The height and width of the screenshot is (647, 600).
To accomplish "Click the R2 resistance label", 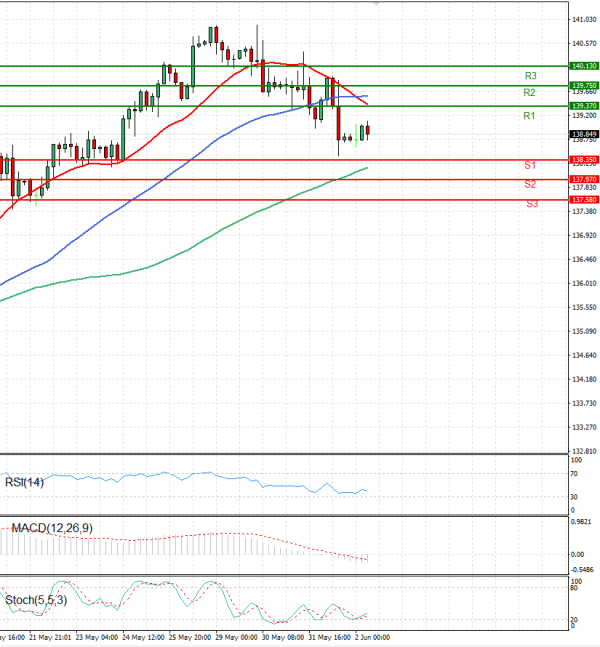I will (529, 93).
